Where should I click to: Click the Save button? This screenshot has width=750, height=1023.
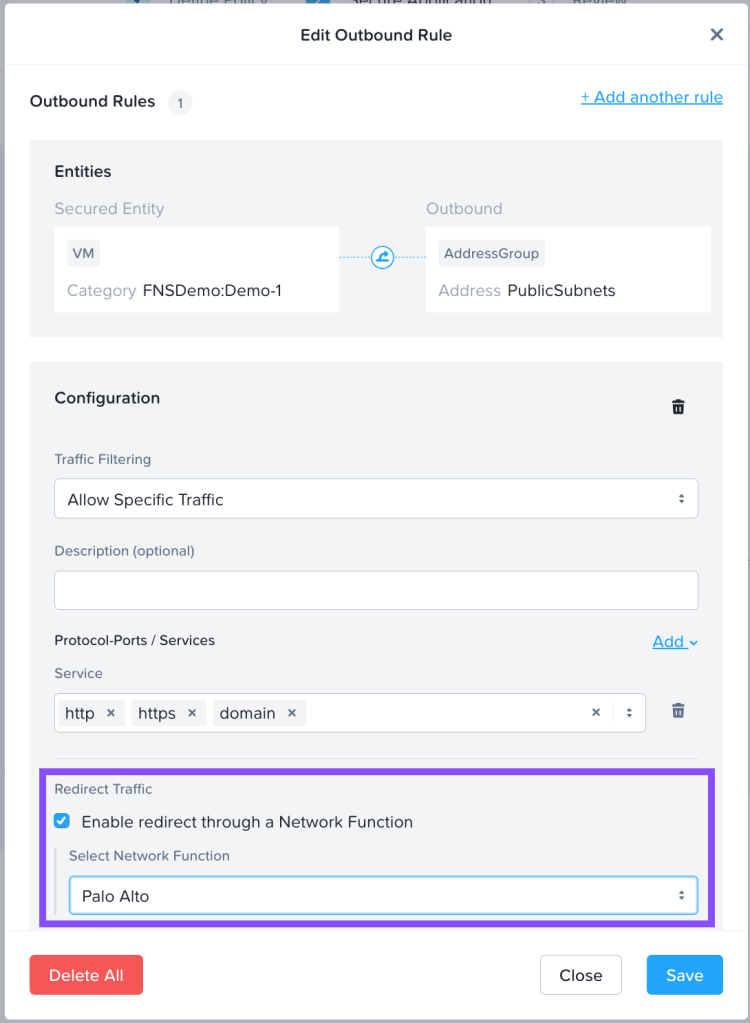point(684,975)
